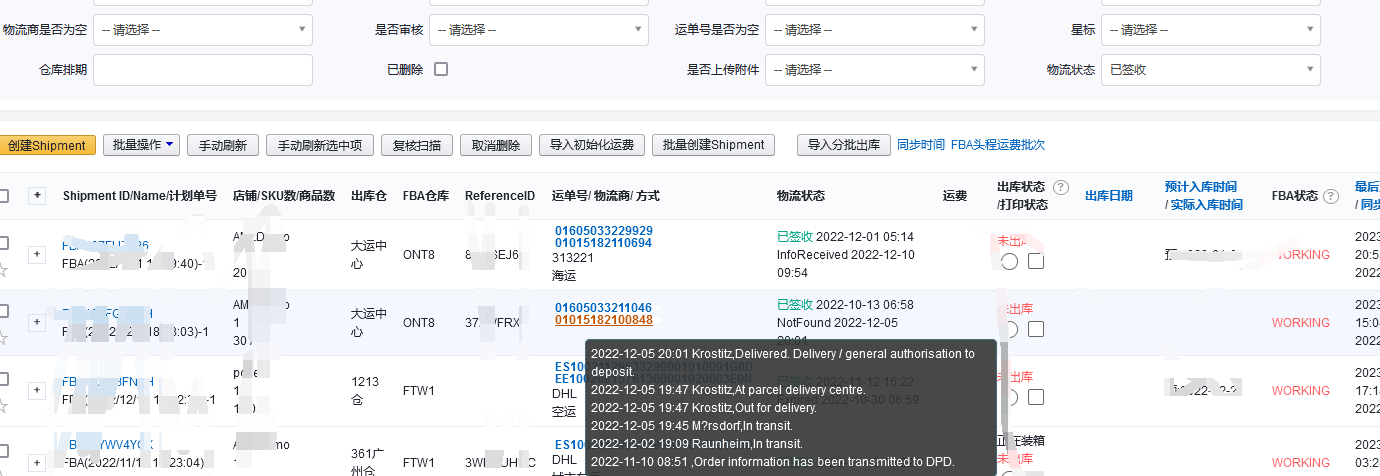Click the 已签收 2022-12-01 05:14 status text
This screenshot has width=1380, height=476.
tap(845, 237)
